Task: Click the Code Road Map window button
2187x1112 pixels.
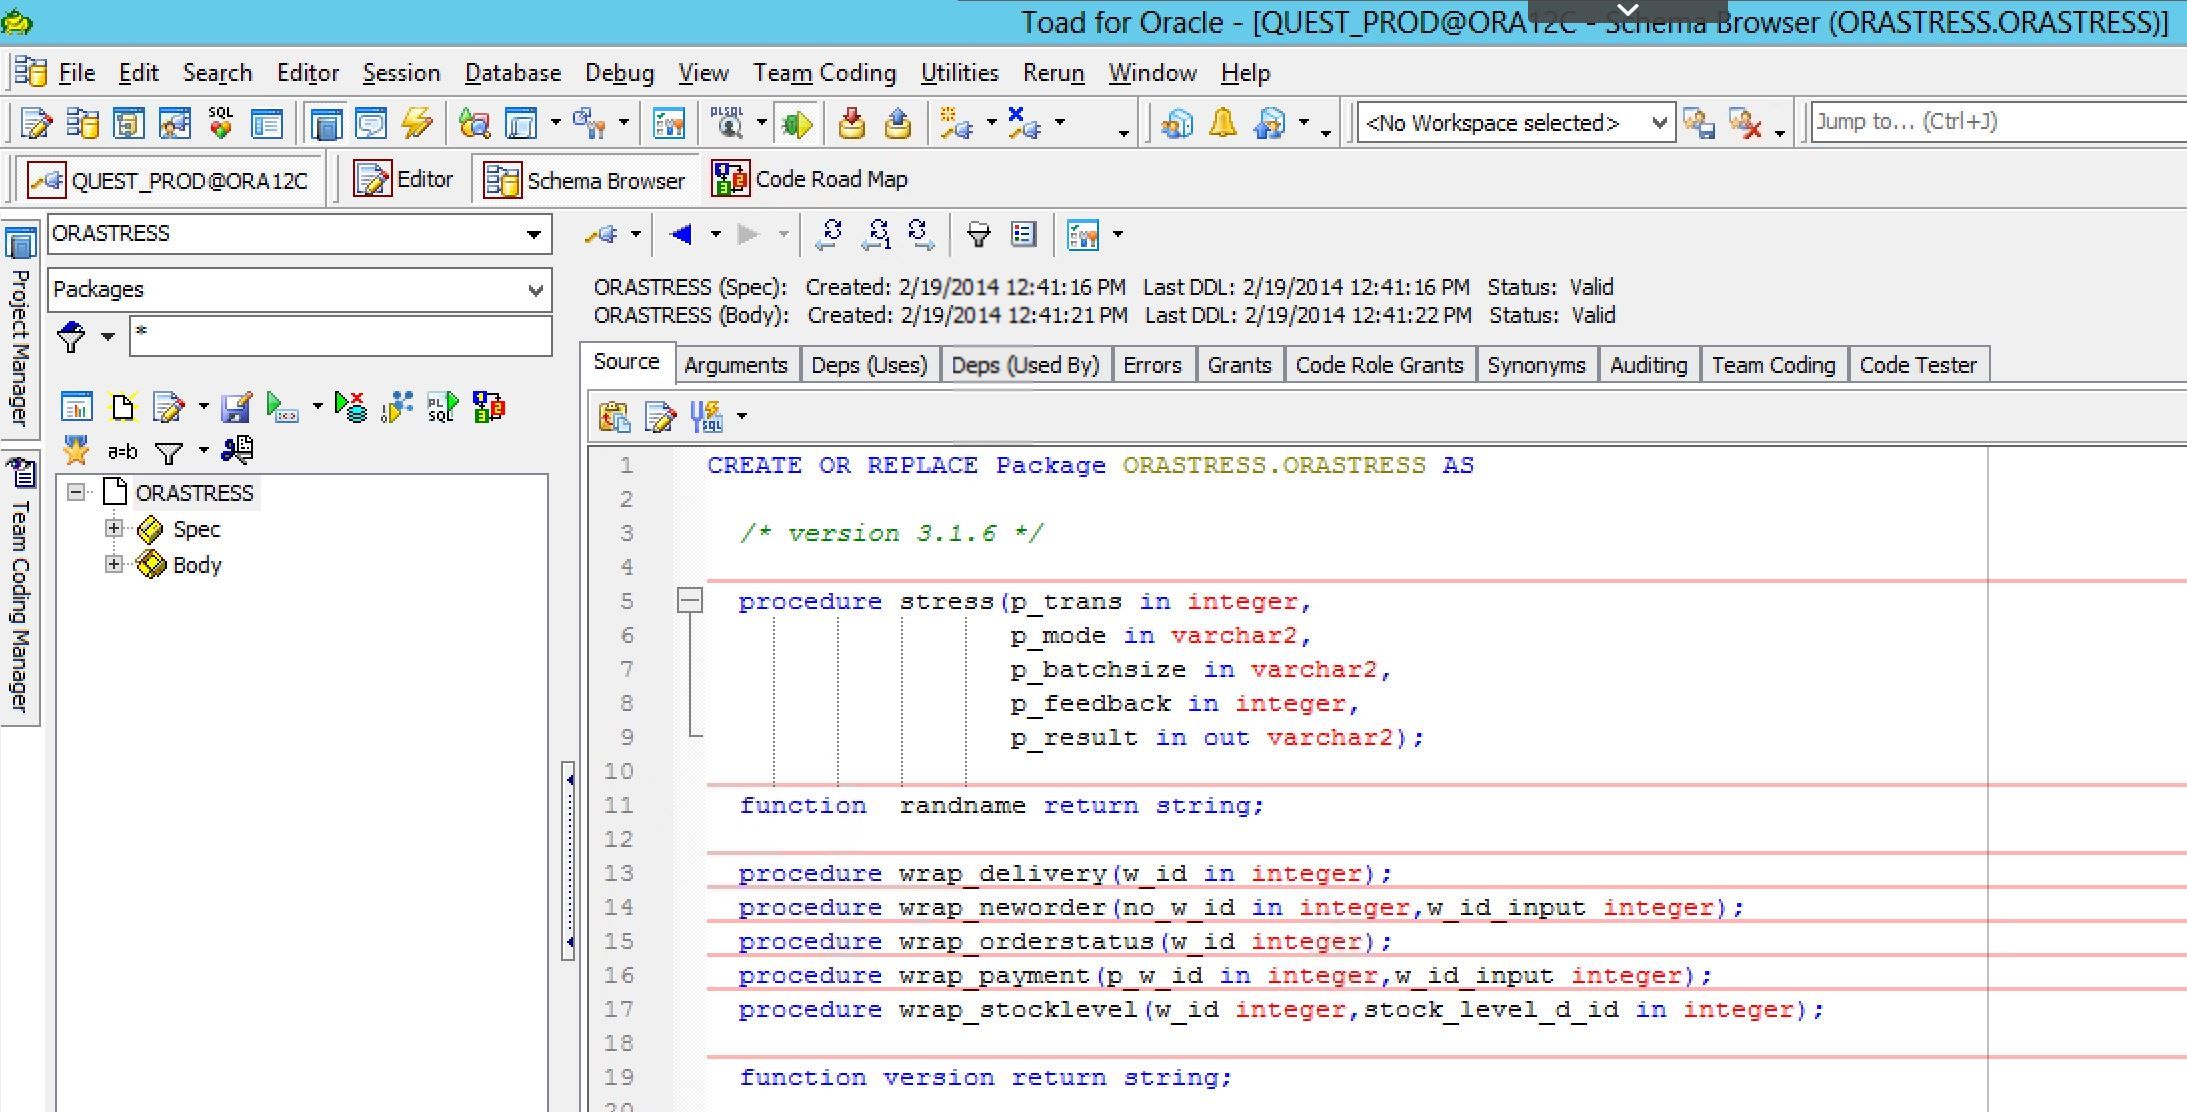Action: tap(810, 180)
